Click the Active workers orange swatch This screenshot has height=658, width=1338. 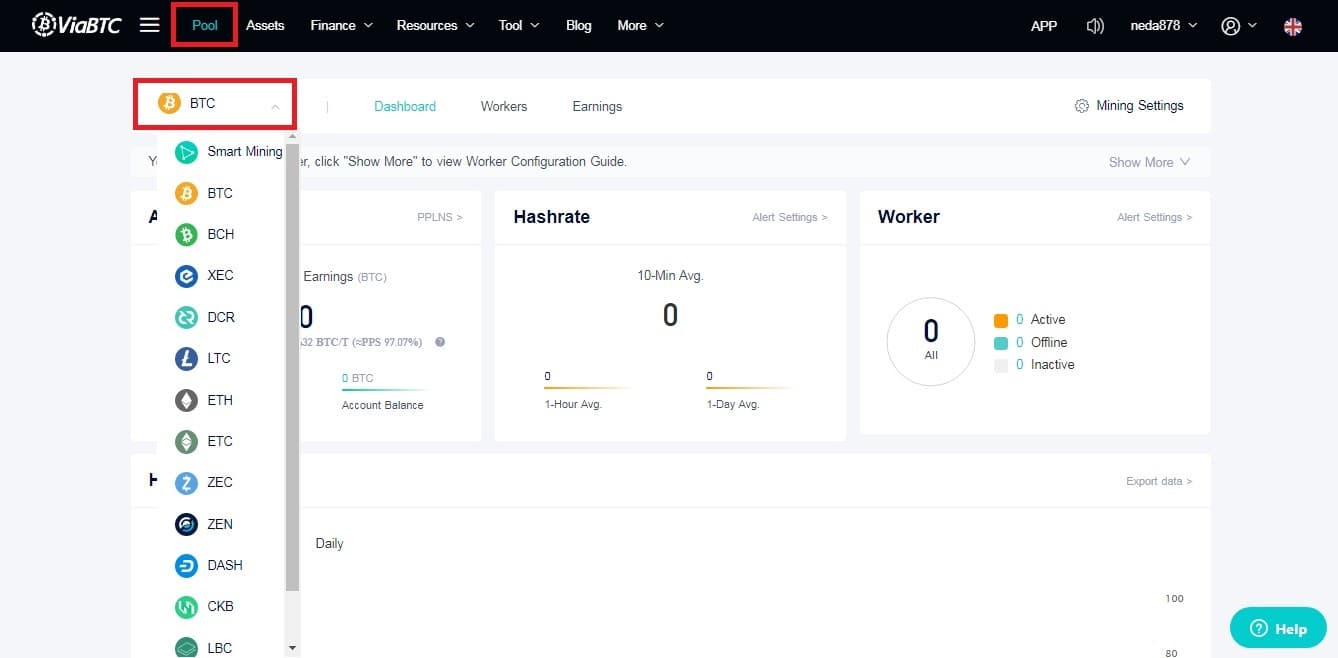coord(1001,320)
